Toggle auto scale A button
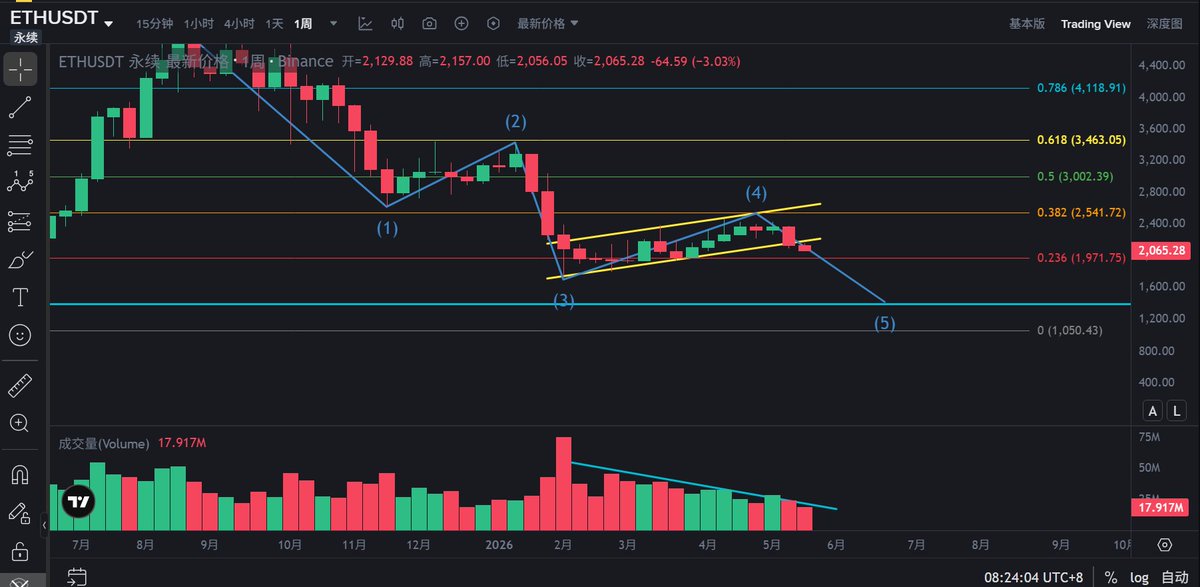 point(1153,410)
